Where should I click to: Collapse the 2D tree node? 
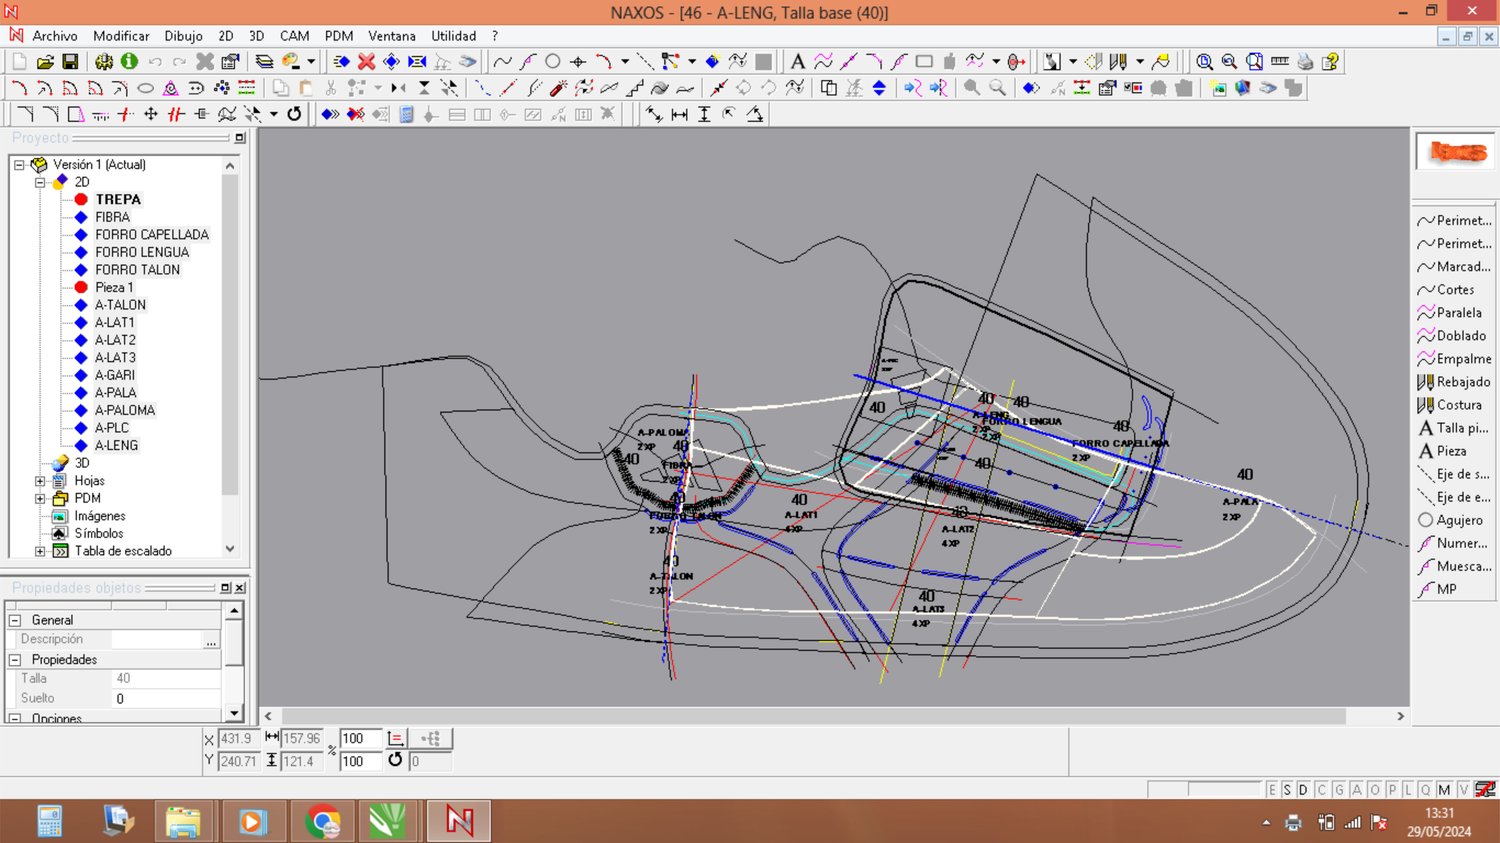(x=40, y=182)
